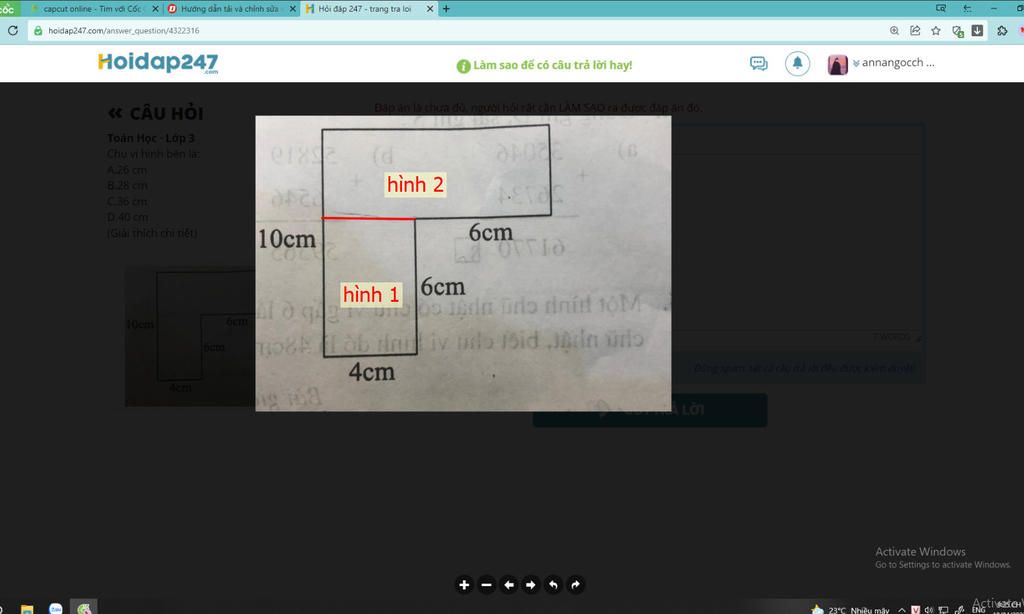Bookmark this page with the star

click(x=936, y=30)
